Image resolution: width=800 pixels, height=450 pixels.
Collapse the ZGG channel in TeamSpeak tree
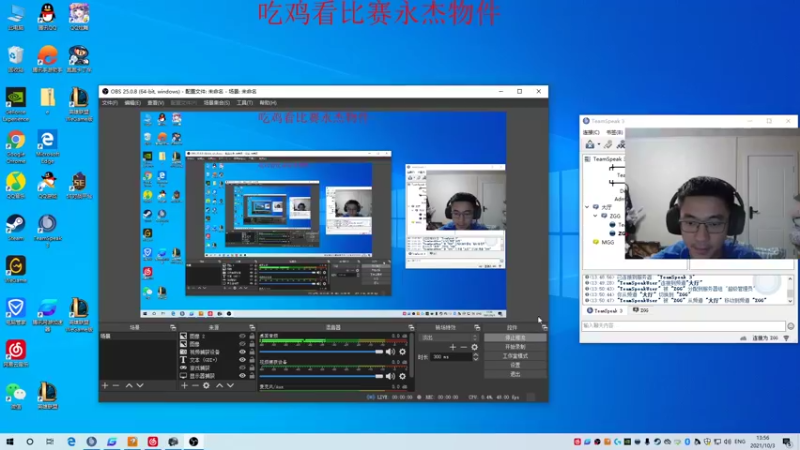pyautogui.click(x=595, y=216)
